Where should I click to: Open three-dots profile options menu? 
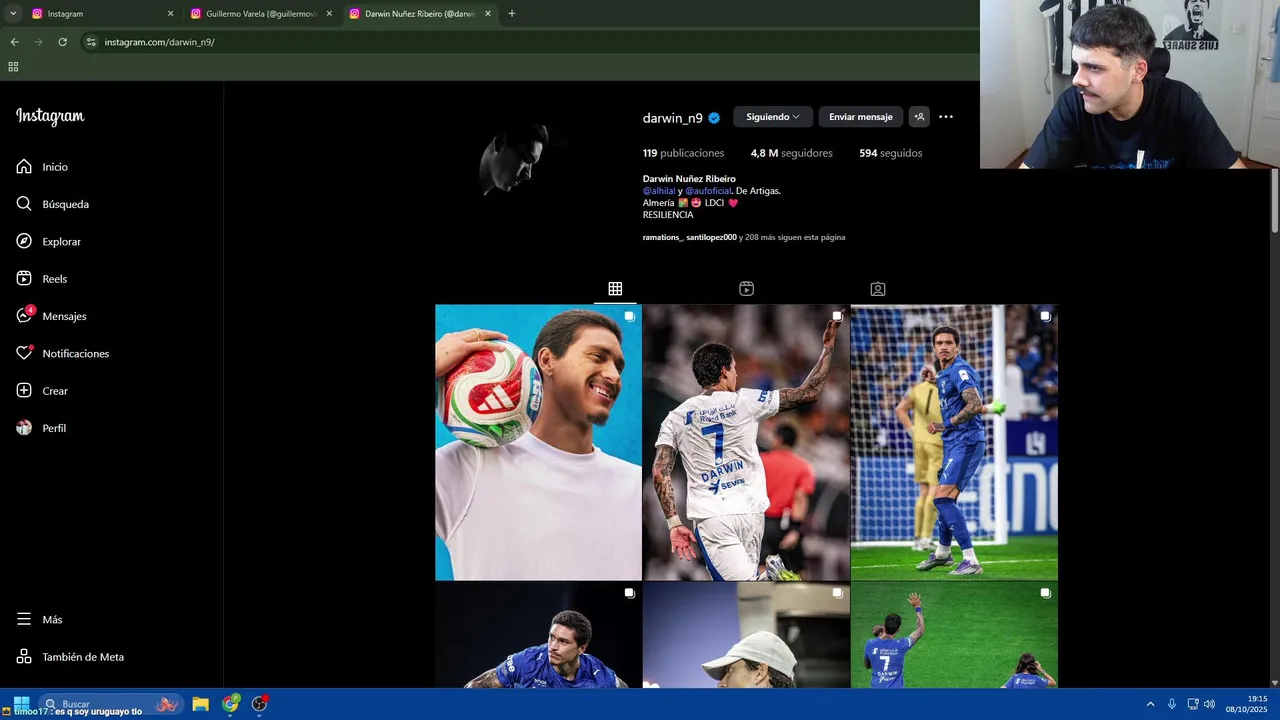(946, 117)
